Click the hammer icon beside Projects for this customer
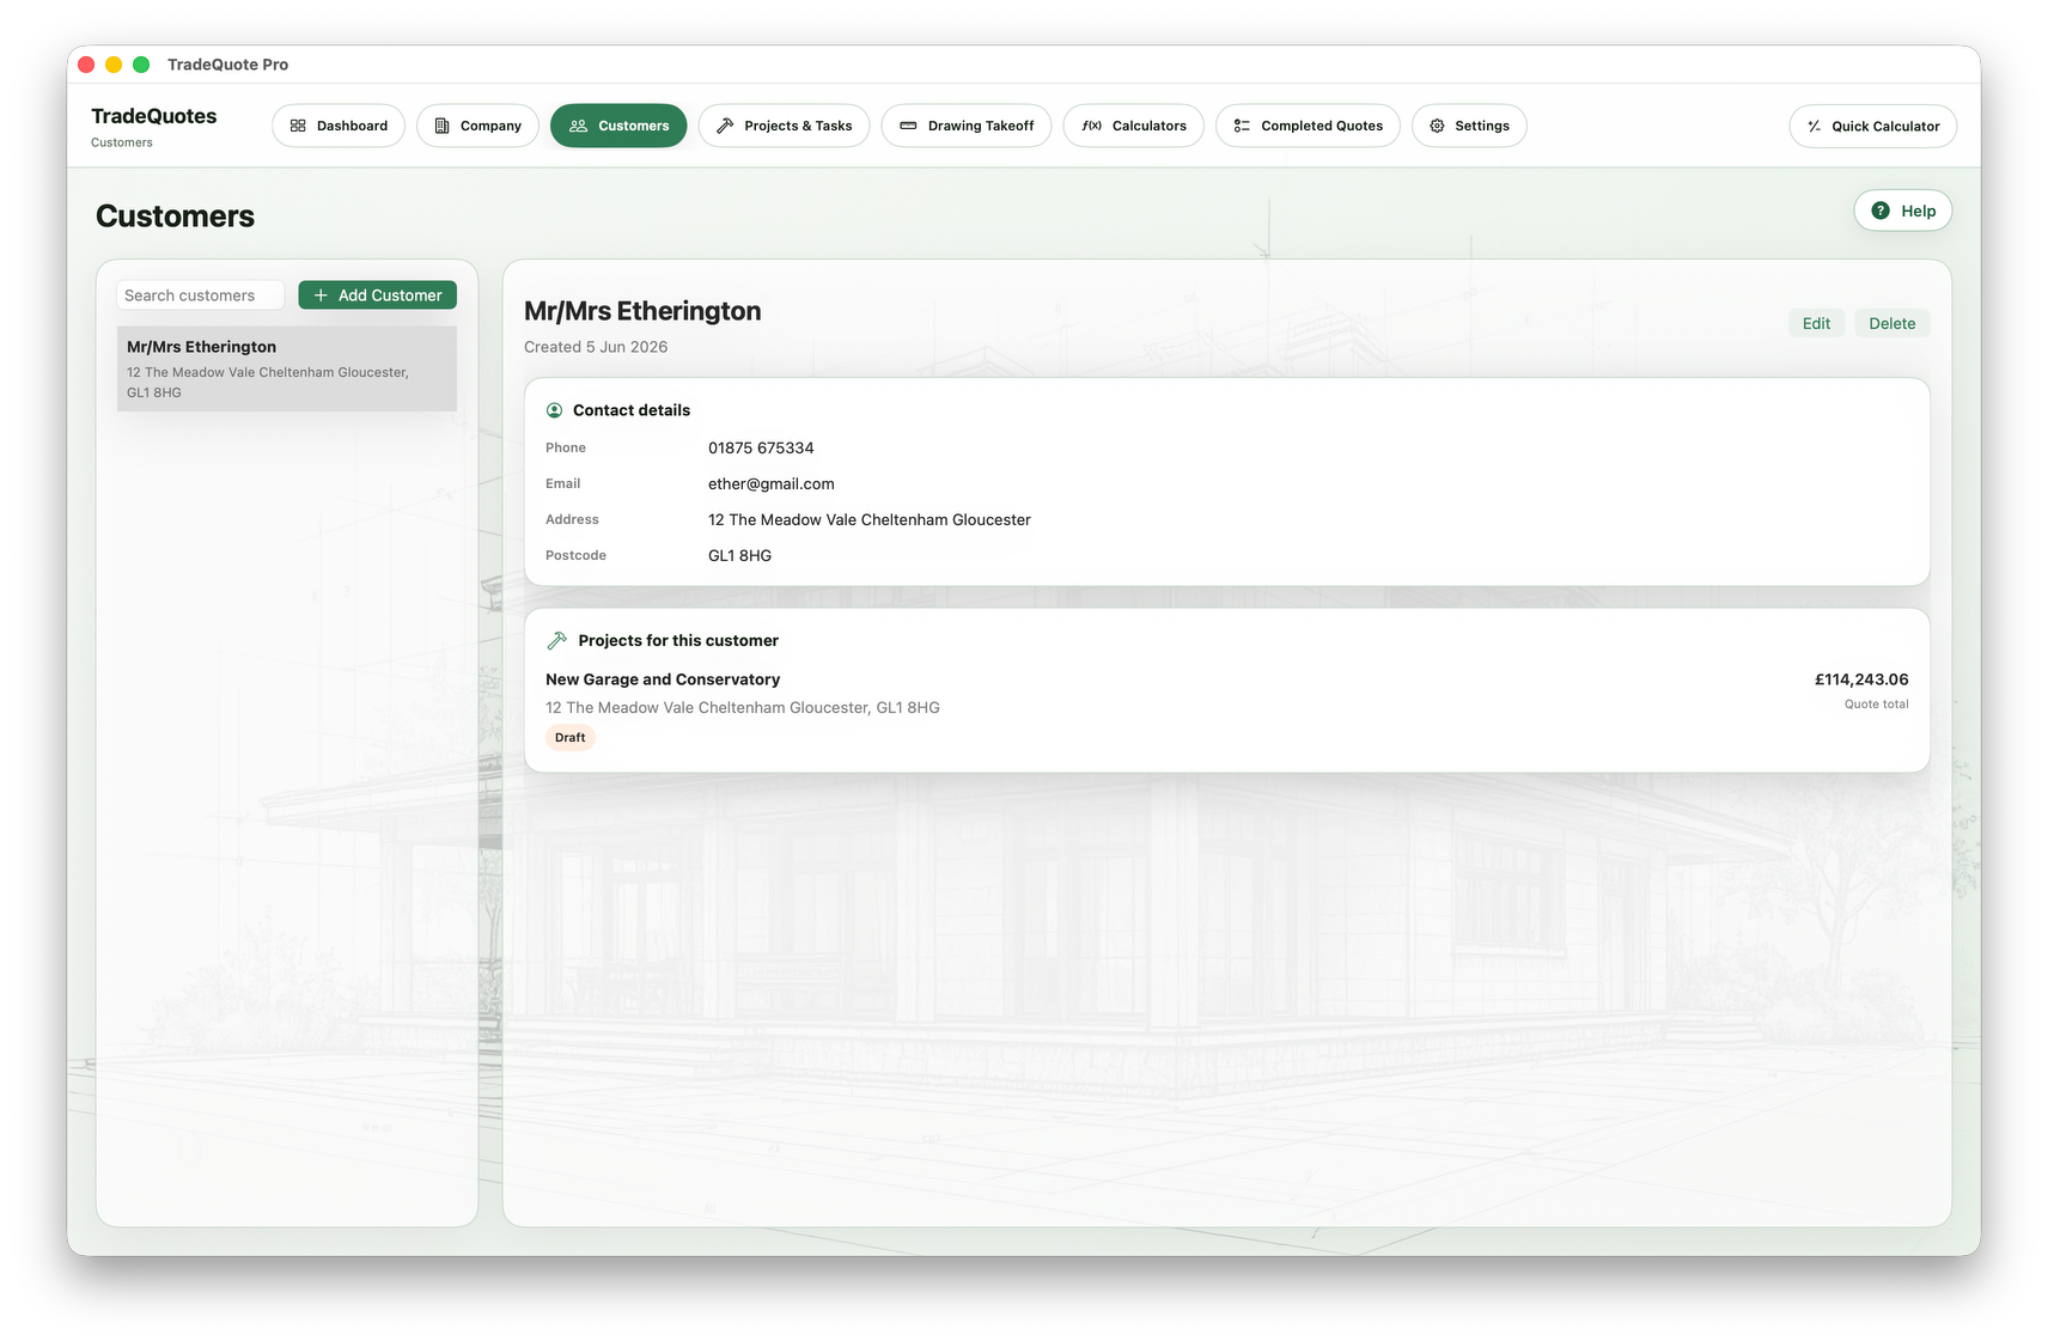 click(x=557, y=641)
